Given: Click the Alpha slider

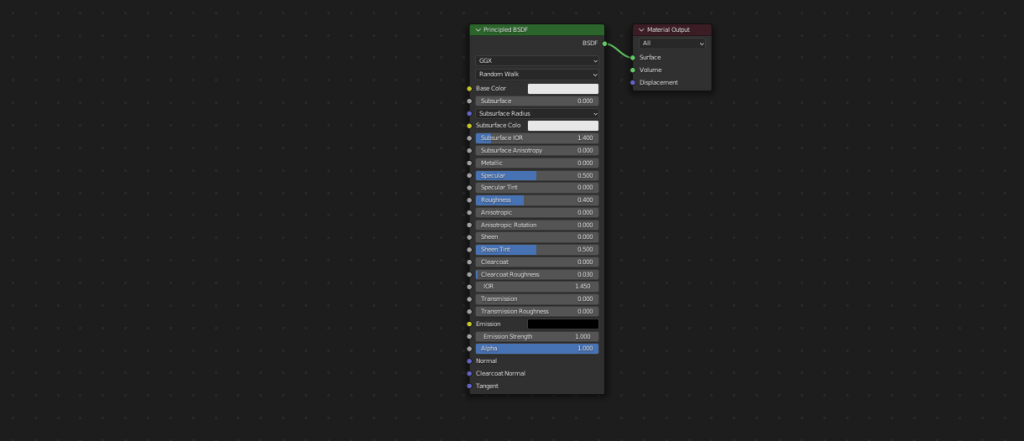Looking at the screenshot, I should [x=537, y=349].
